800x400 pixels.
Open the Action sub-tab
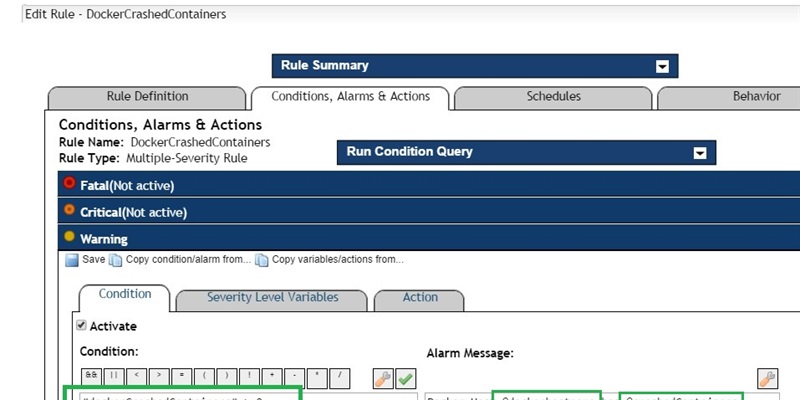click(419, 299)
